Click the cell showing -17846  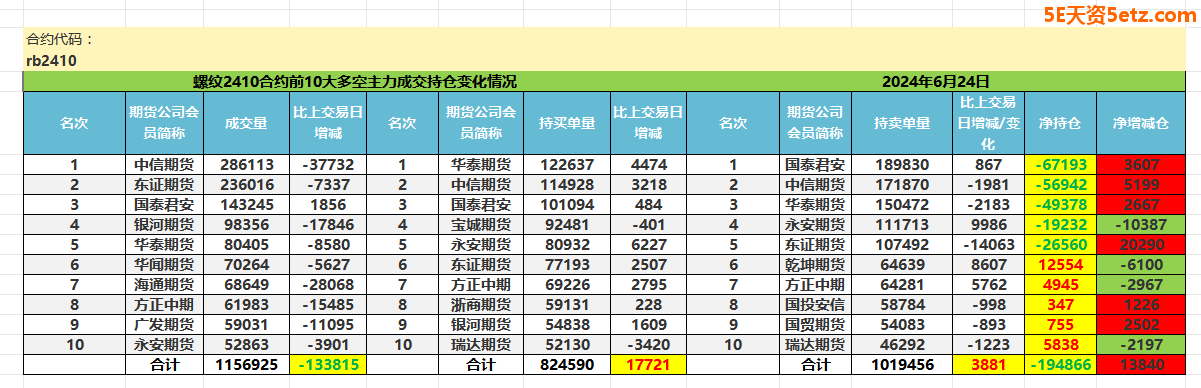coord(328,224)
